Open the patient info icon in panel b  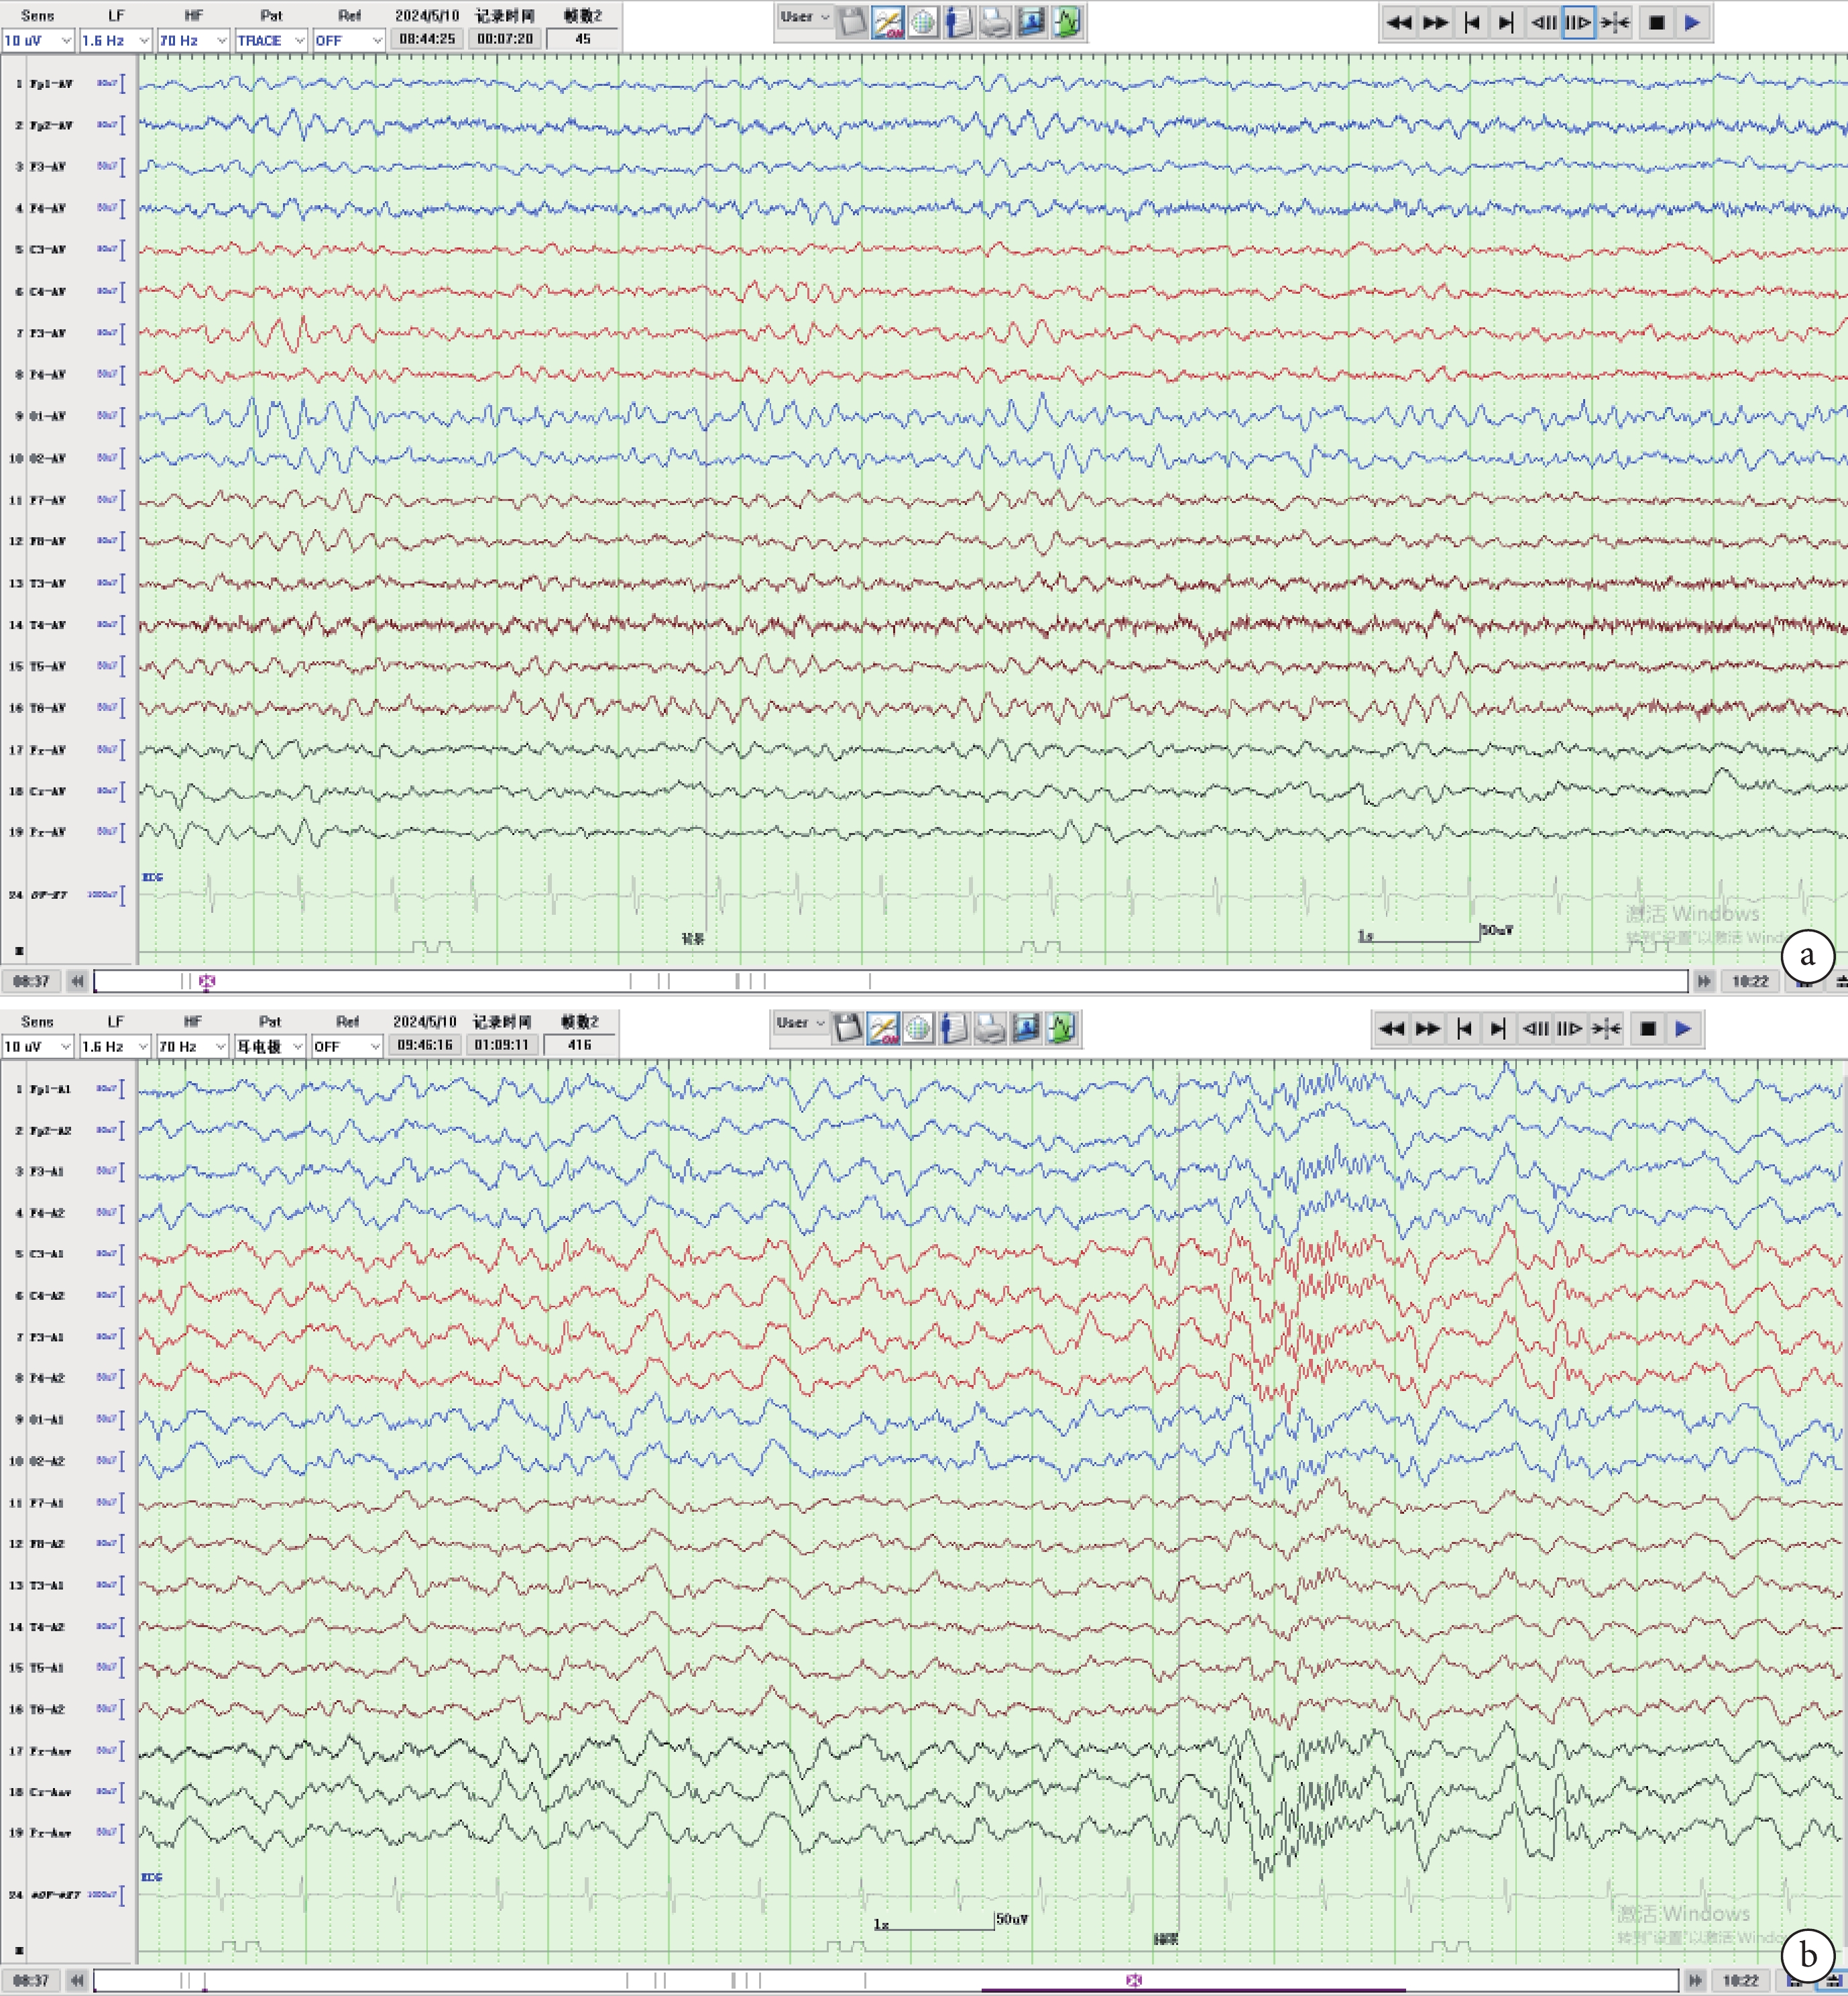click(x=954, y=1028)
